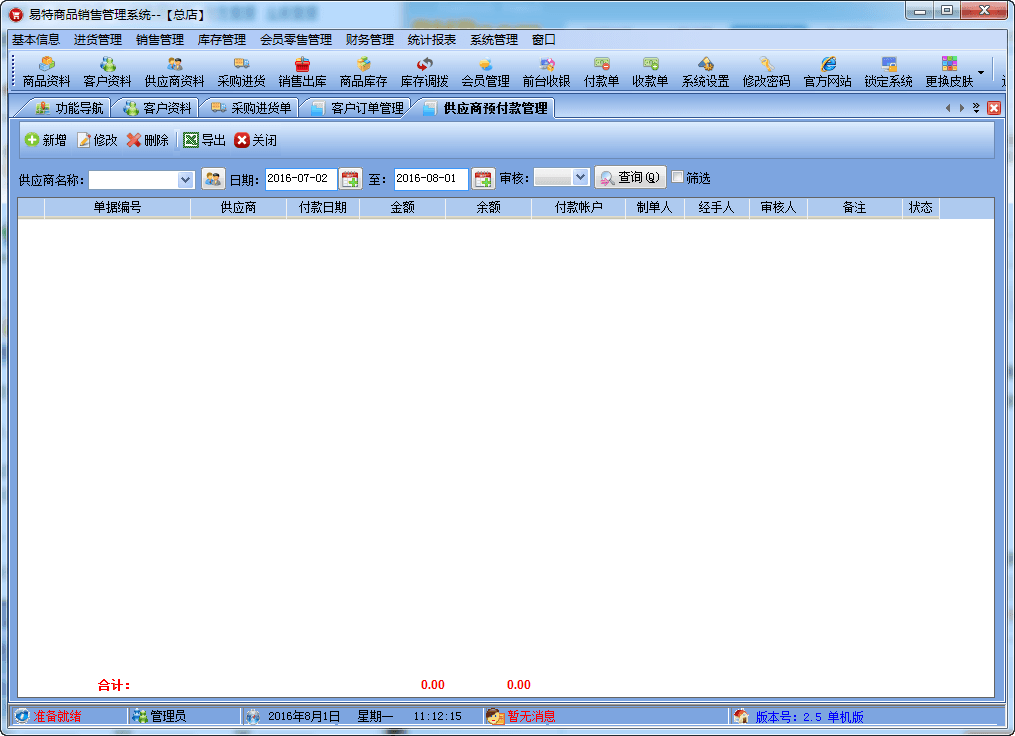Screen dimensions: 1015x736
Task: Open 销售管理 menu
Action: pyautogui.click(x=160, y=39)
